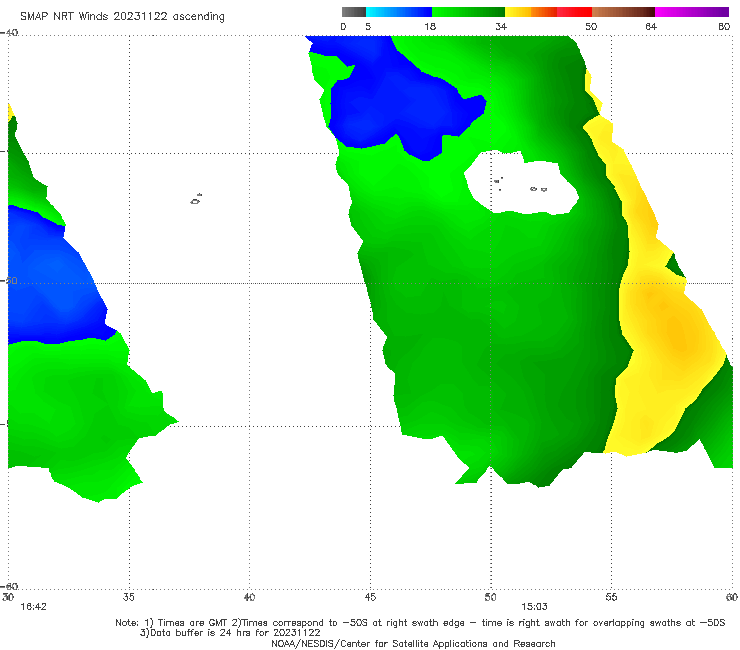Click the color bar label "64"
The height and width of the screenshot is (650, 740).
(651, 26)
